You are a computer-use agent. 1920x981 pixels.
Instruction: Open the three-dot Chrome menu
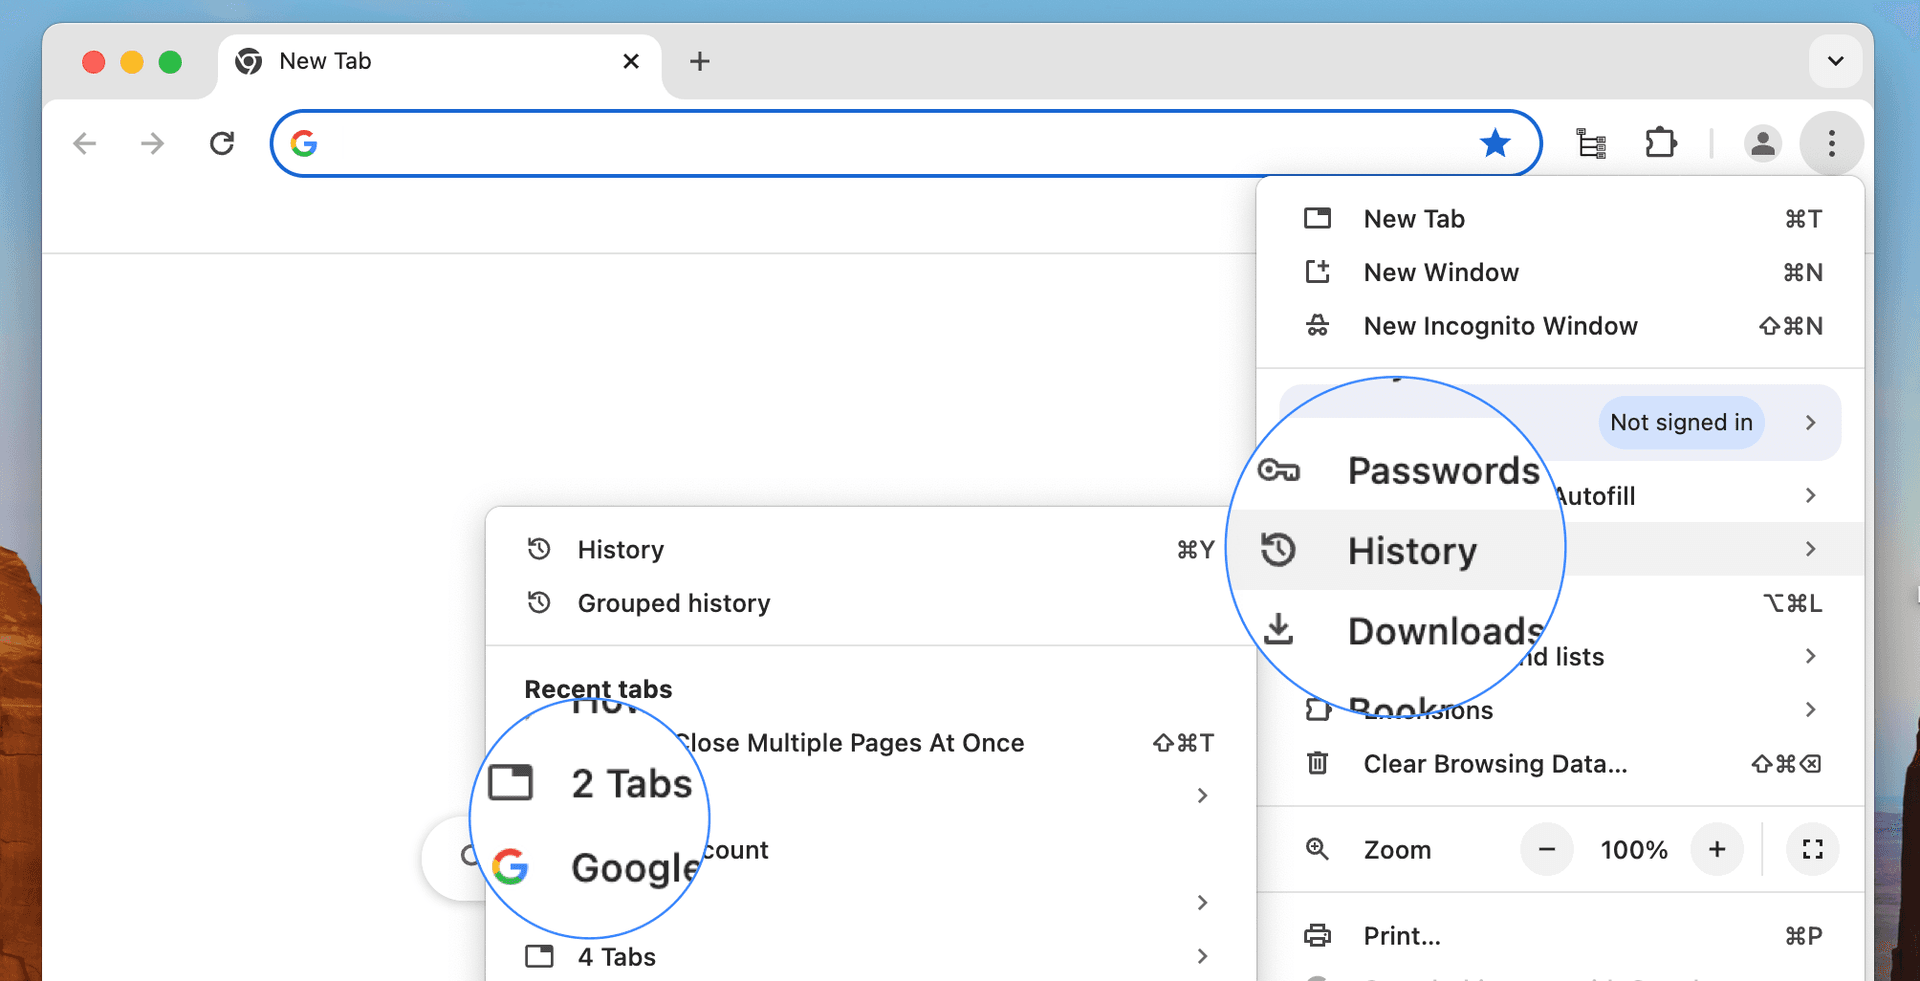[1832, 143]
